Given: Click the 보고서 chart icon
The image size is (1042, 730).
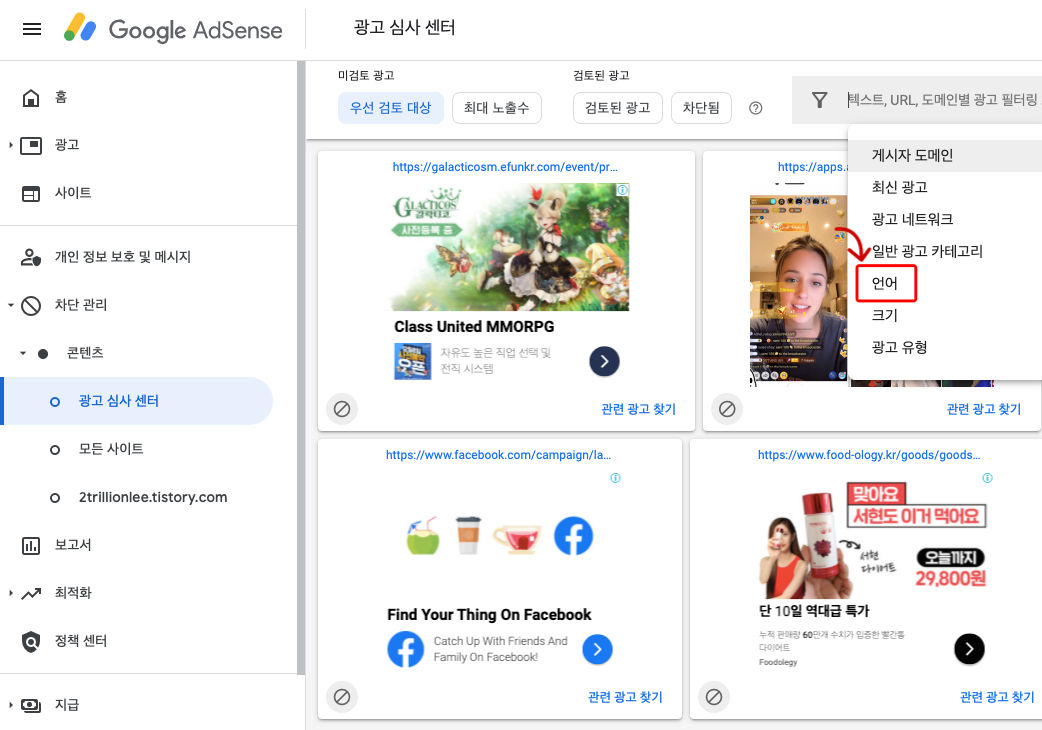Looking at the screenshot, I should pos(31,545).
